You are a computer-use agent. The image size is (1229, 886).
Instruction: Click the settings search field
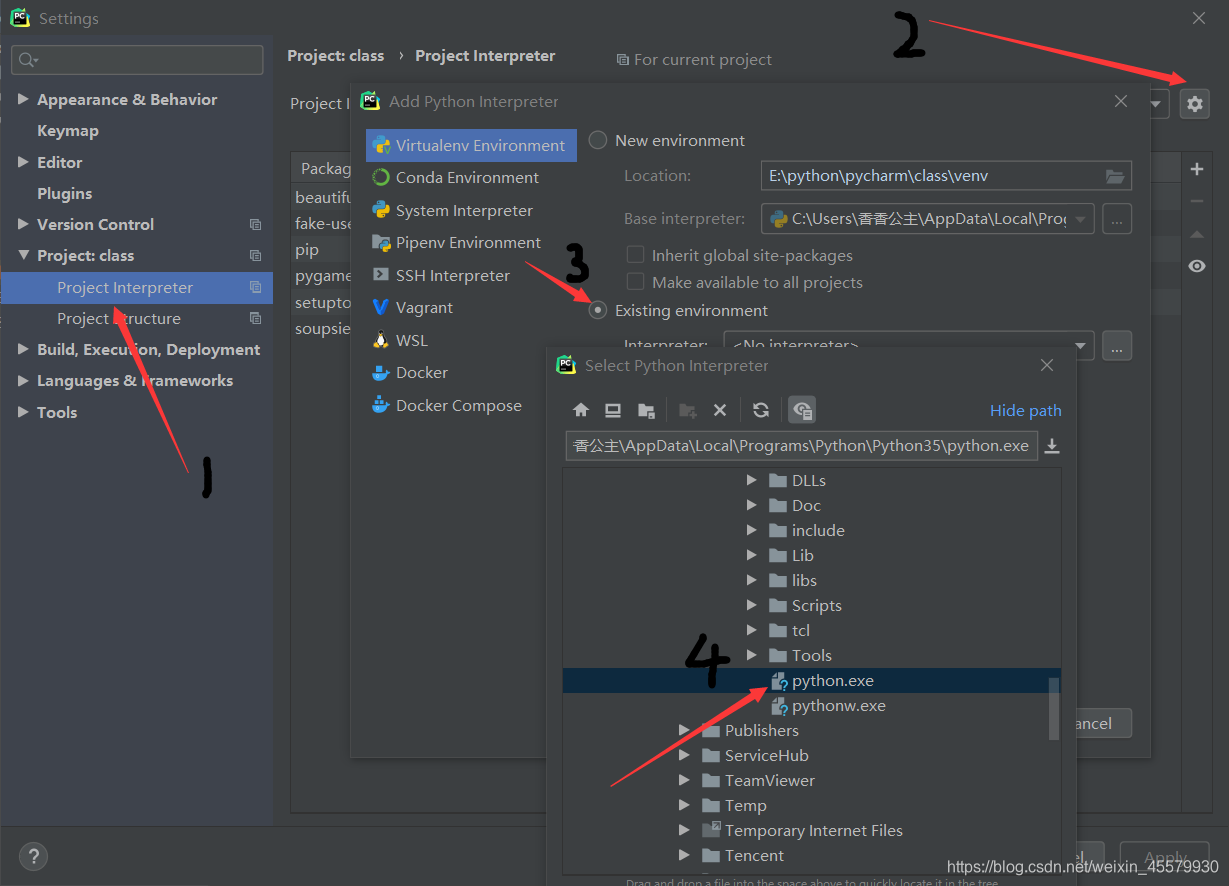pyautogui.click(x=138, y=60)
